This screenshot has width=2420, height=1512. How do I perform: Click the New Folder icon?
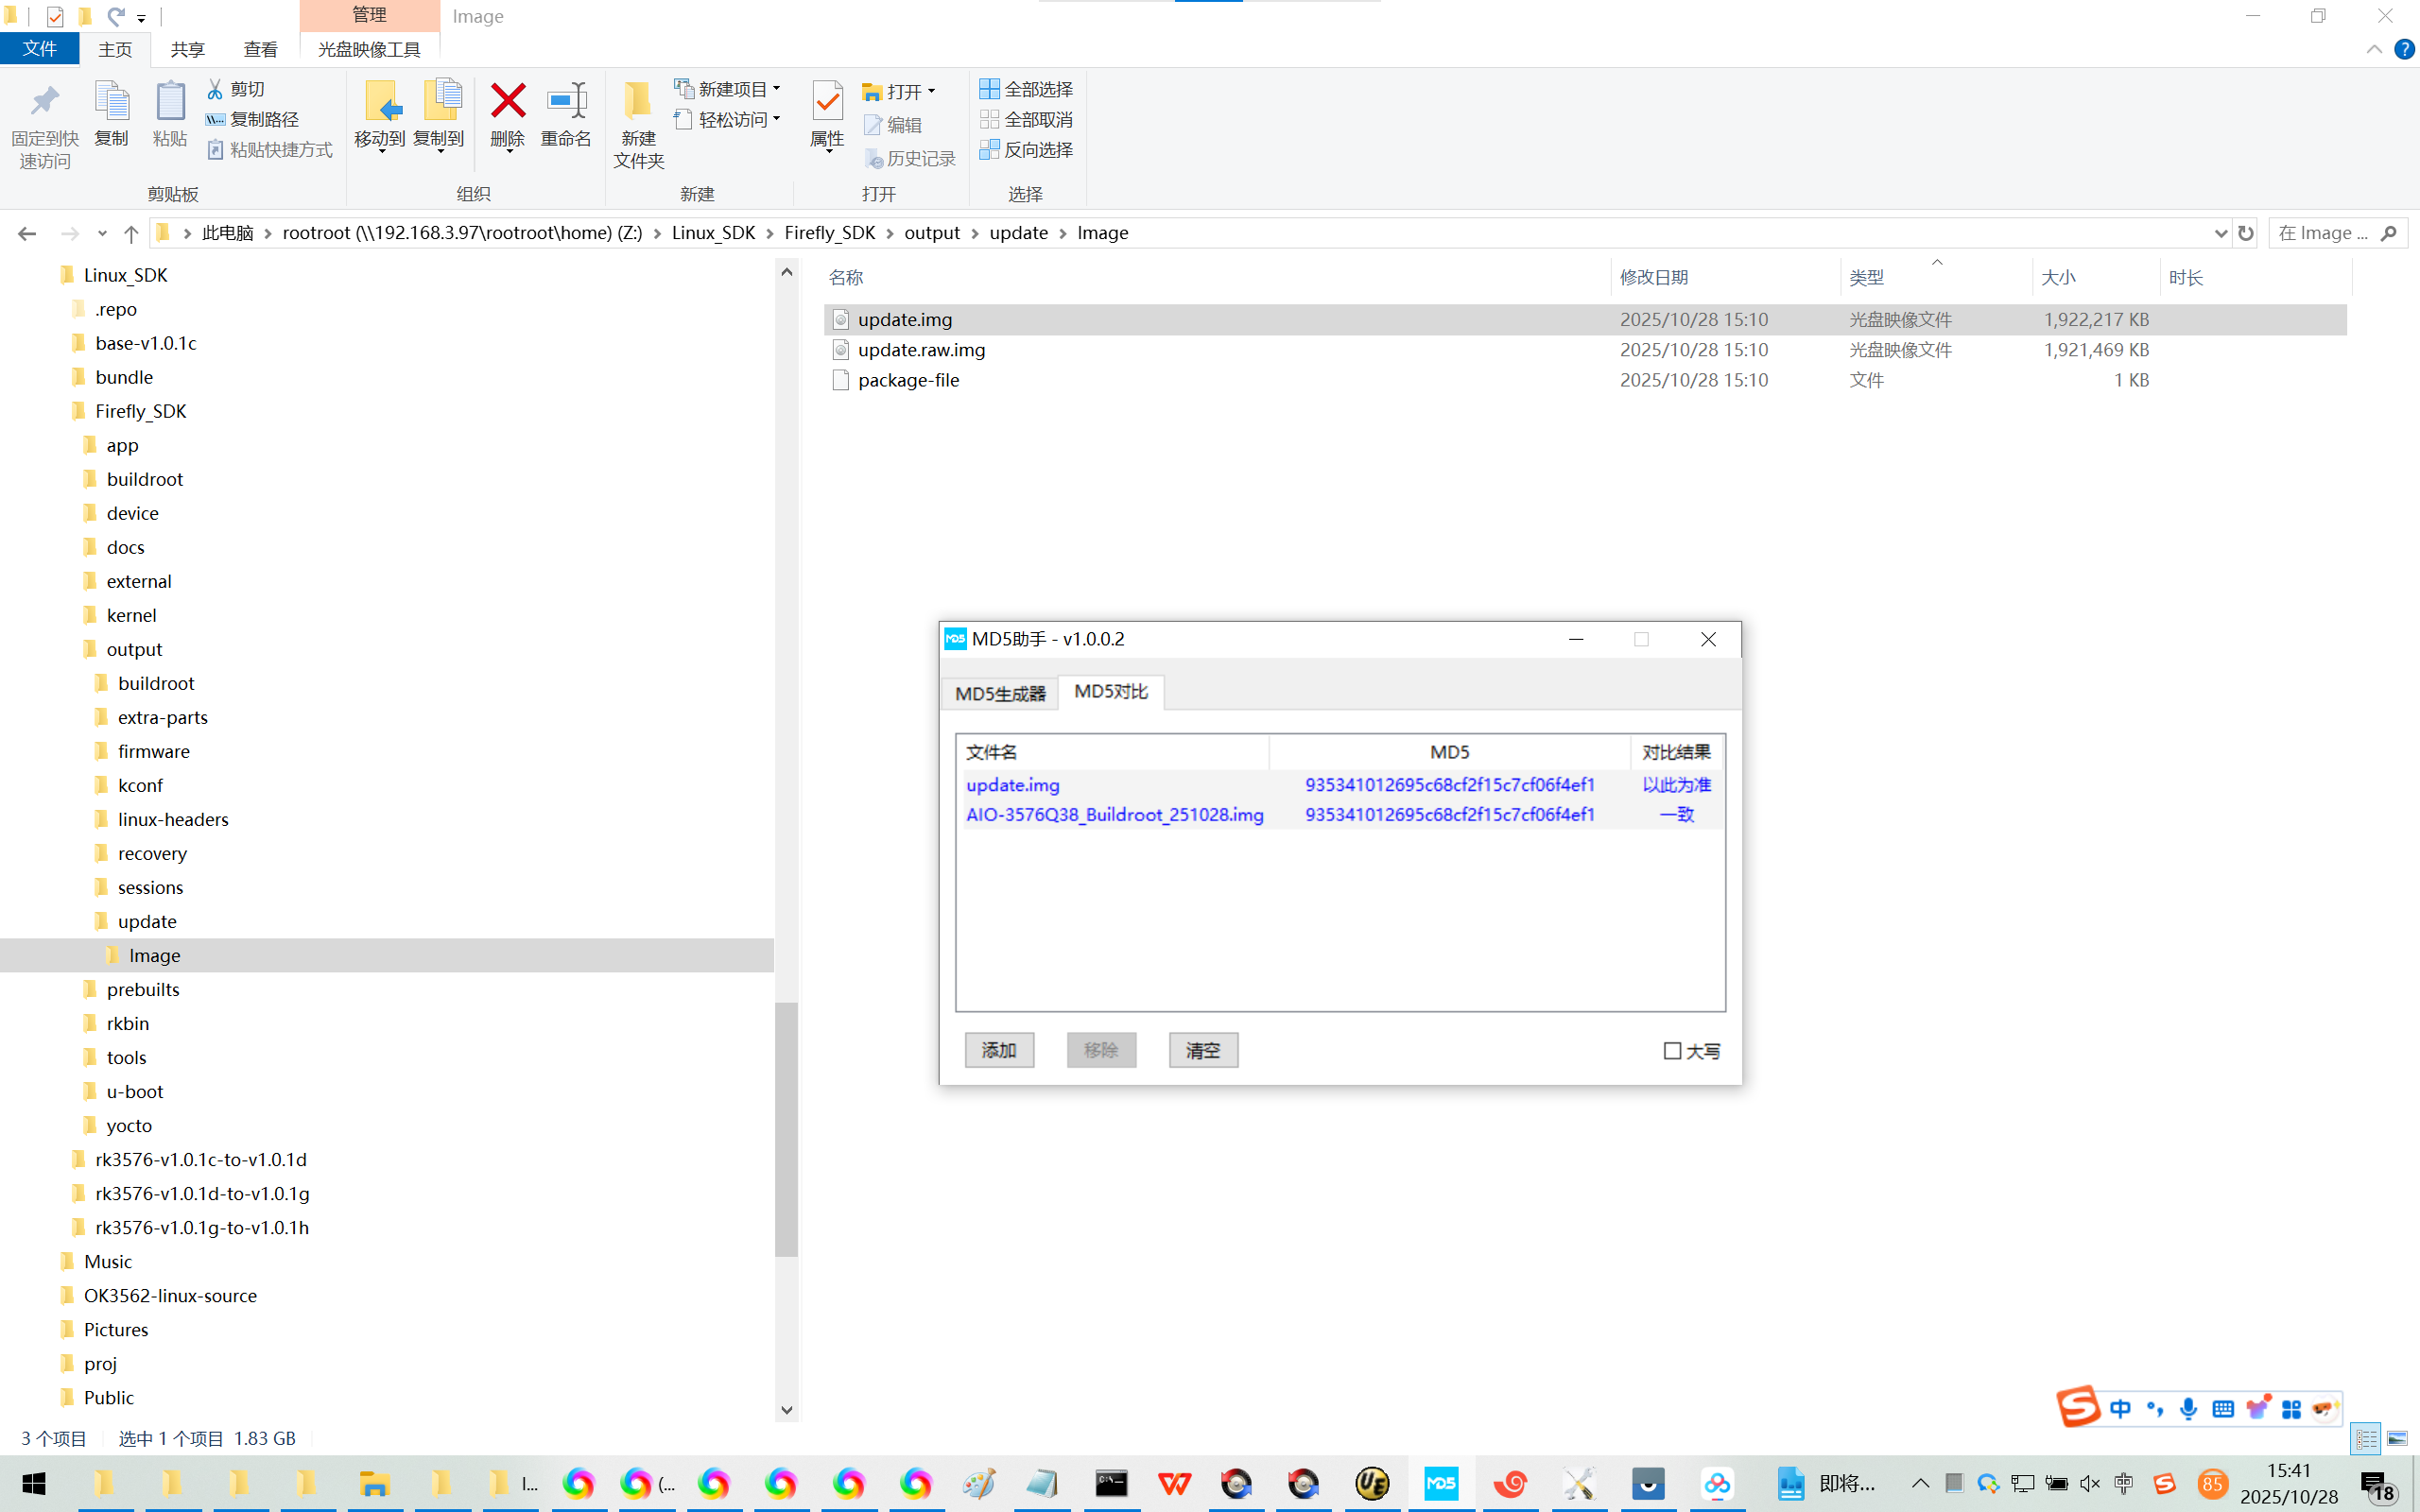637,101
